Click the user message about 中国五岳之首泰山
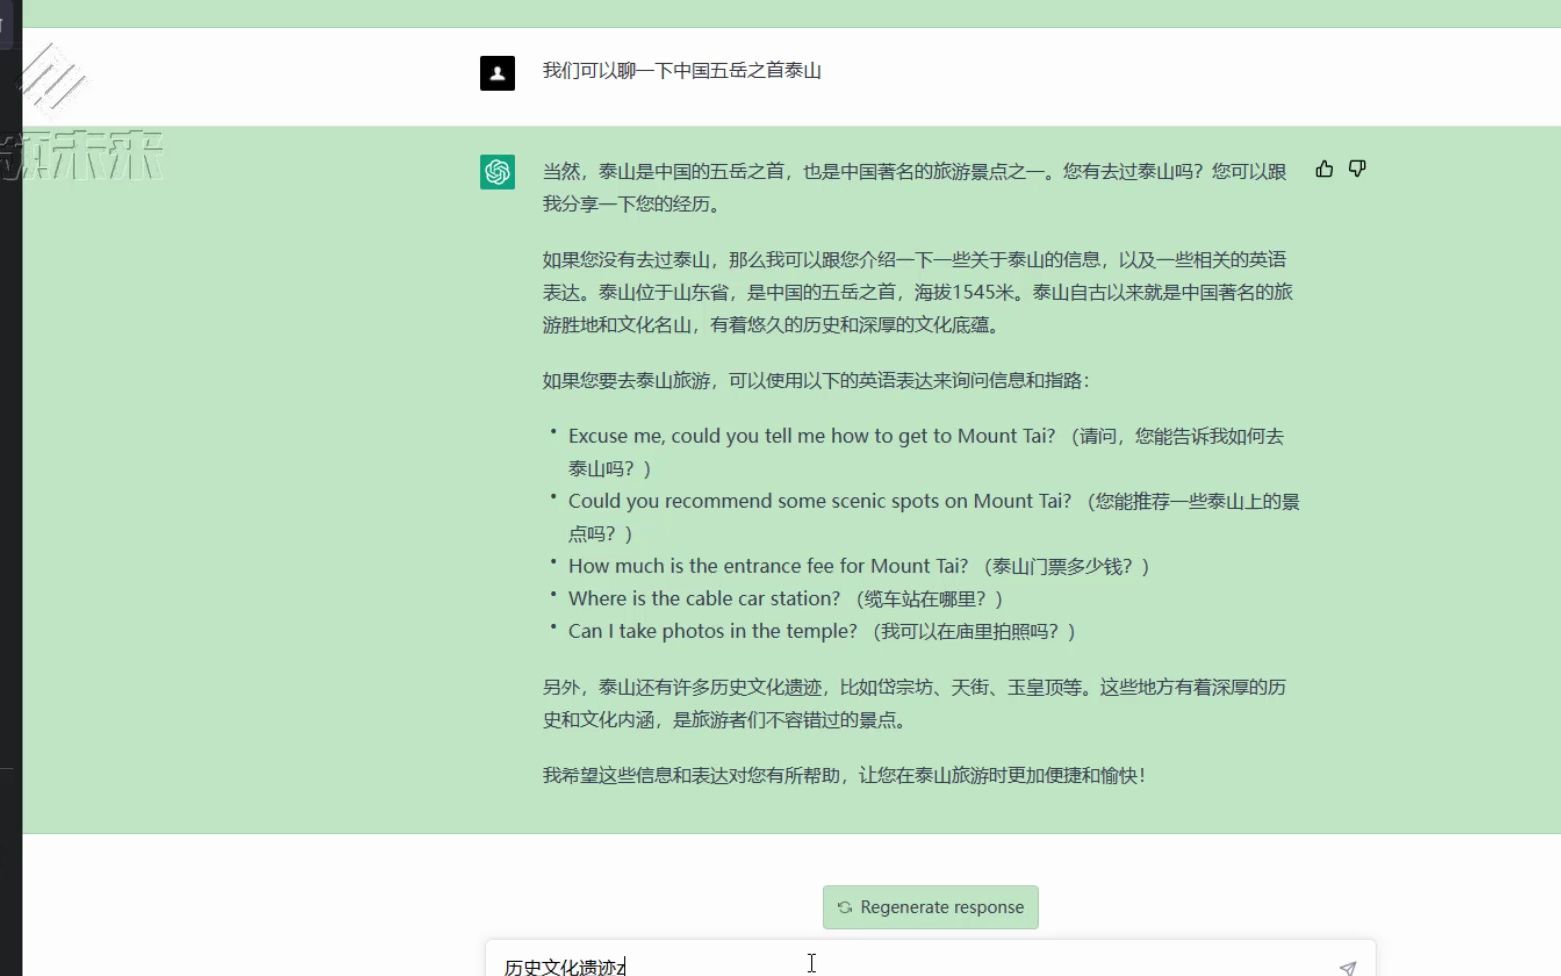 tap(682, 71)
